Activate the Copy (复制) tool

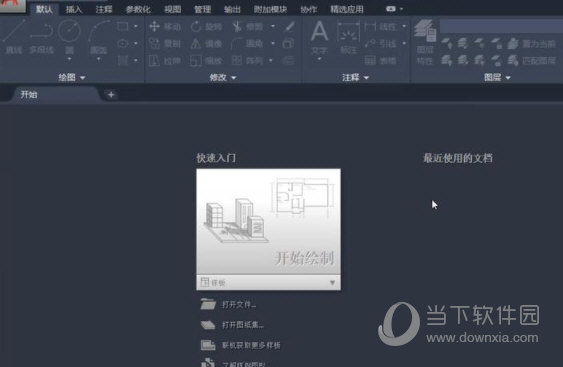pos(165,43)
